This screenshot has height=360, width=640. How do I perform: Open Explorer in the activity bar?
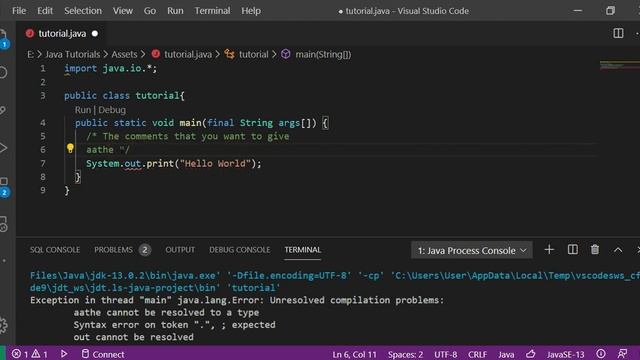click(x=4, y=38)
